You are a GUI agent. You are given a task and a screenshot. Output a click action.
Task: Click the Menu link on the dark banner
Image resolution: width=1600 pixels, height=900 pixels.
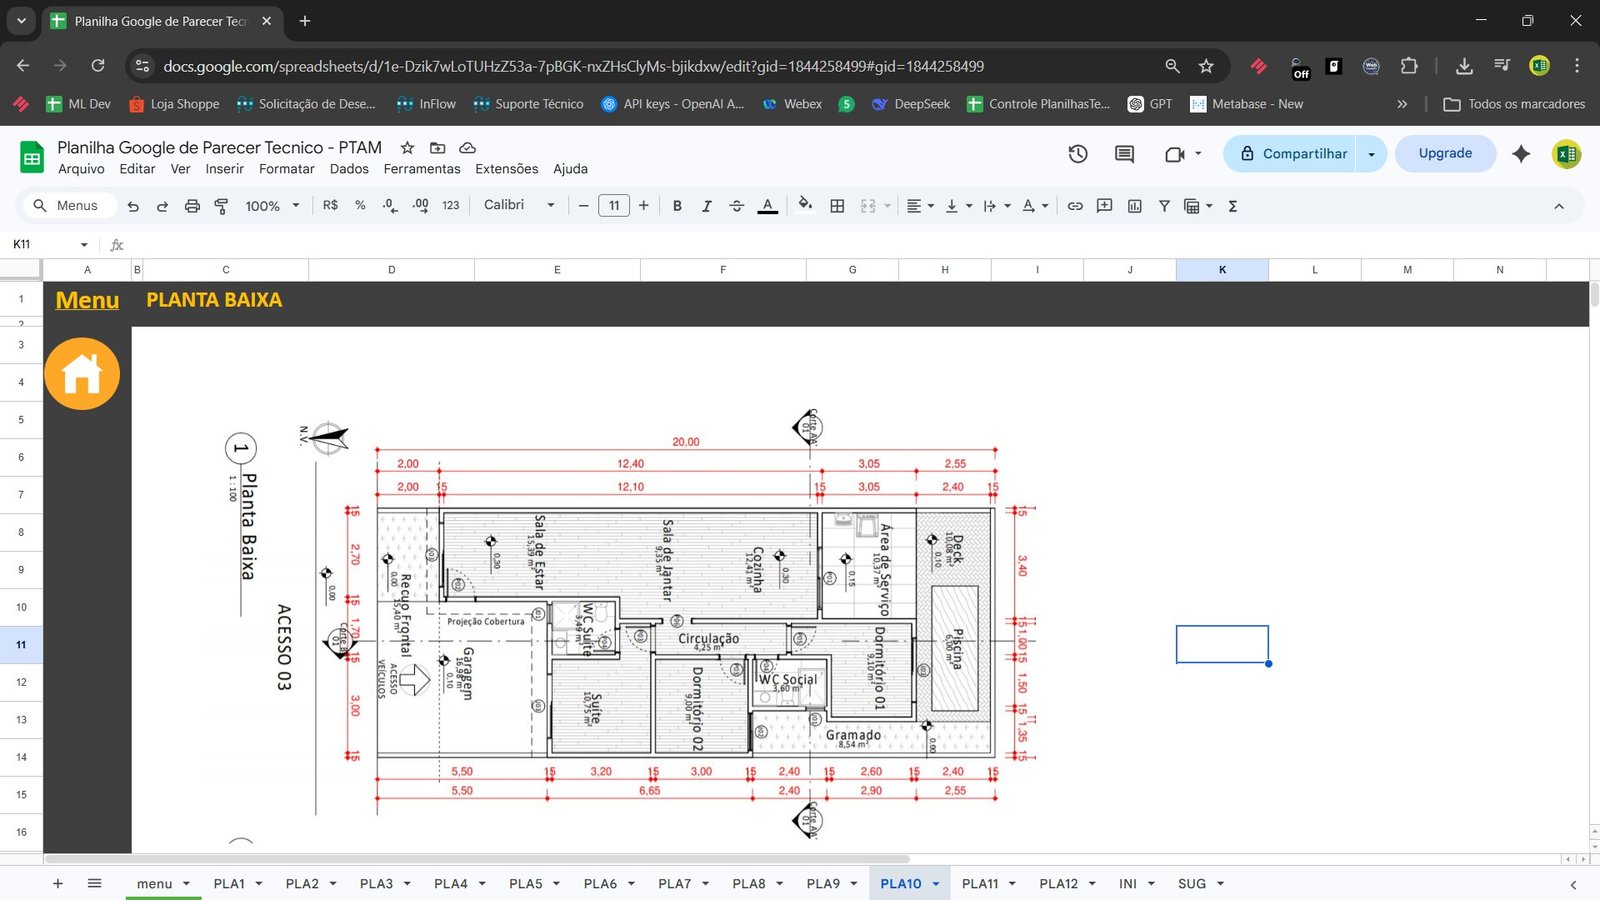[87, 300]
